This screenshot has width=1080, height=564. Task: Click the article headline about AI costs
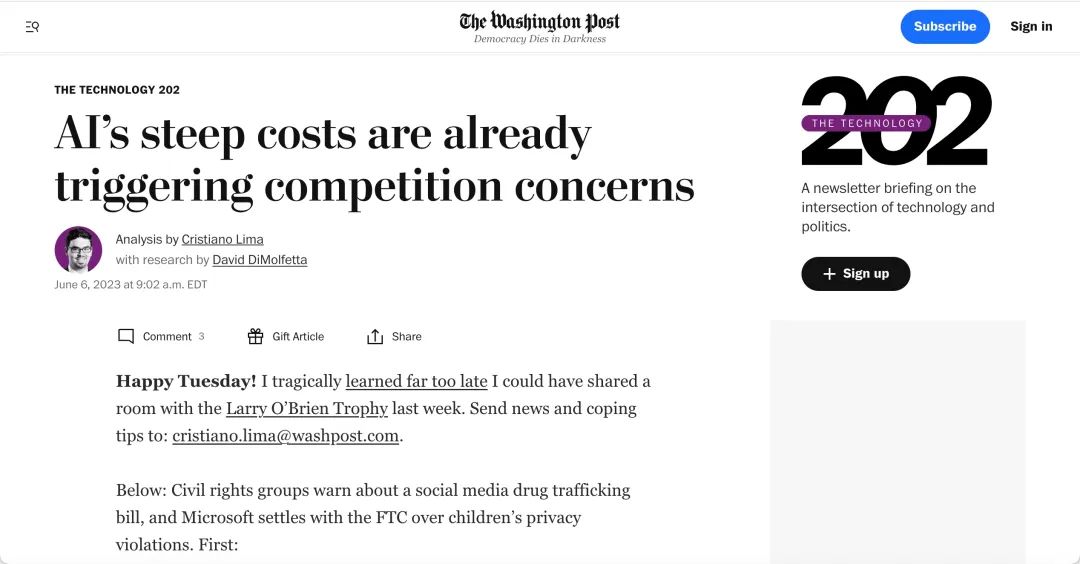pyautogui.click(x=374, y=160)
